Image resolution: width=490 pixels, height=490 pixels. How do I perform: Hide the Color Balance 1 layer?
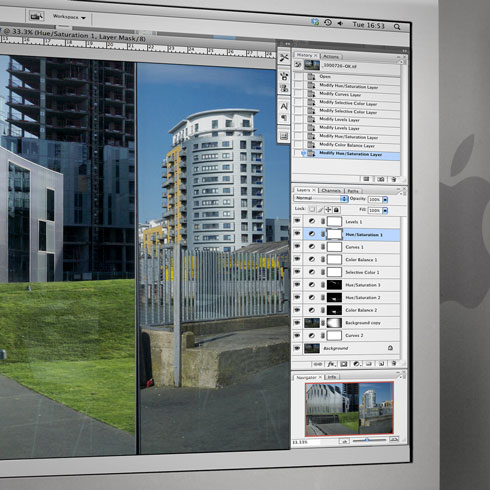297,259
